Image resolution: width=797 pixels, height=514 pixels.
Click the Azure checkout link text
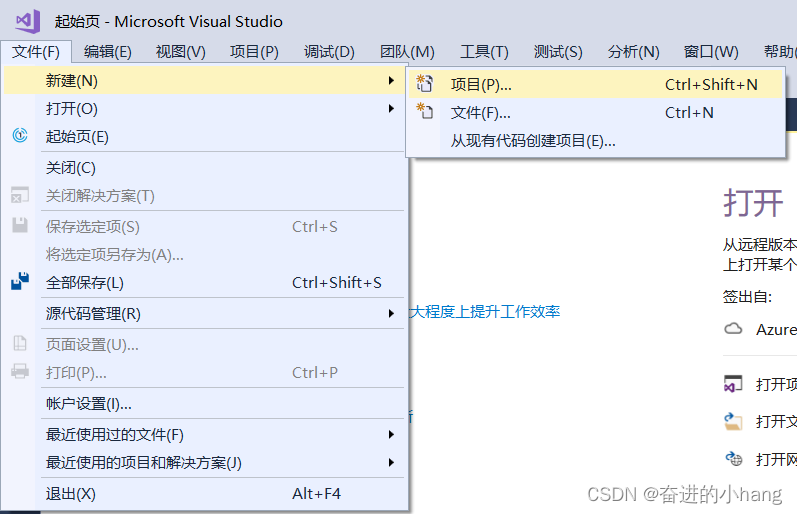point(776,329)
